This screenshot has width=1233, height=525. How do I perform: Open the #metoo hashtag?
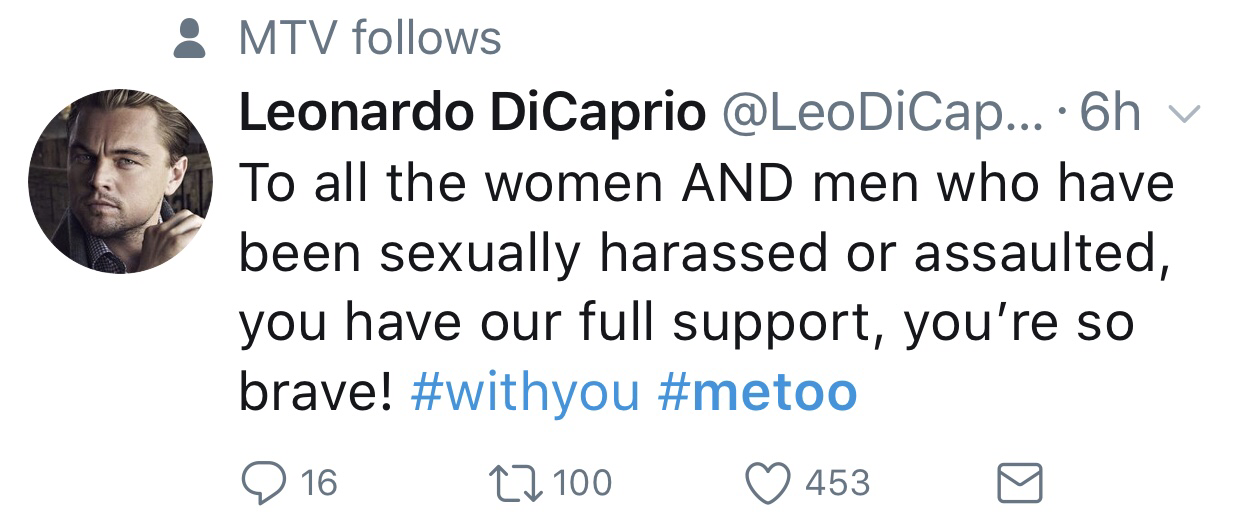click(758, 393)
